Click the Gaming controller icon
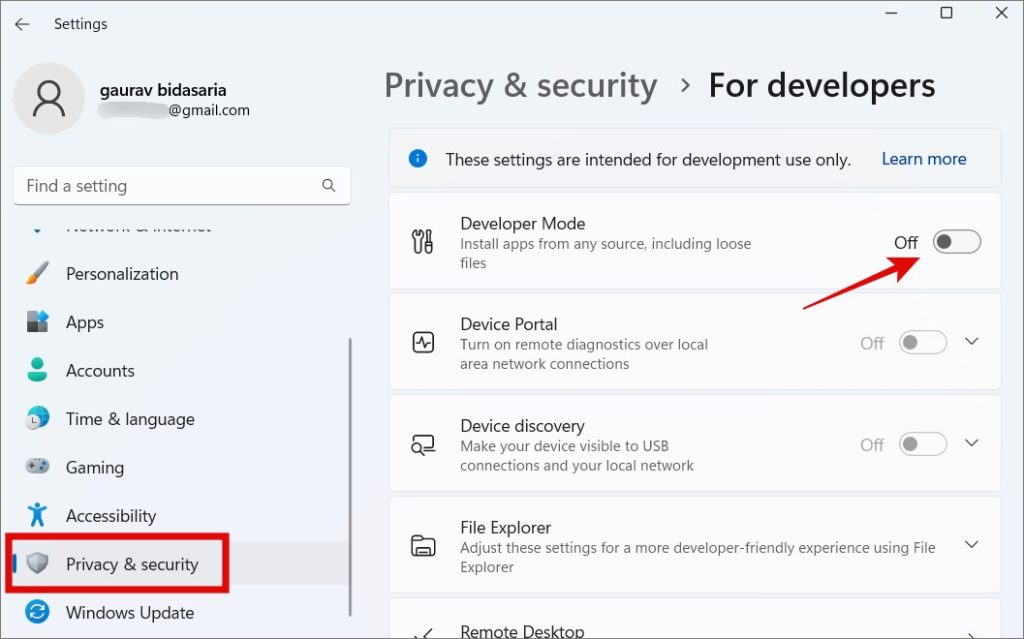This screenshot has height=639, width=1024. tap(37, 467)
